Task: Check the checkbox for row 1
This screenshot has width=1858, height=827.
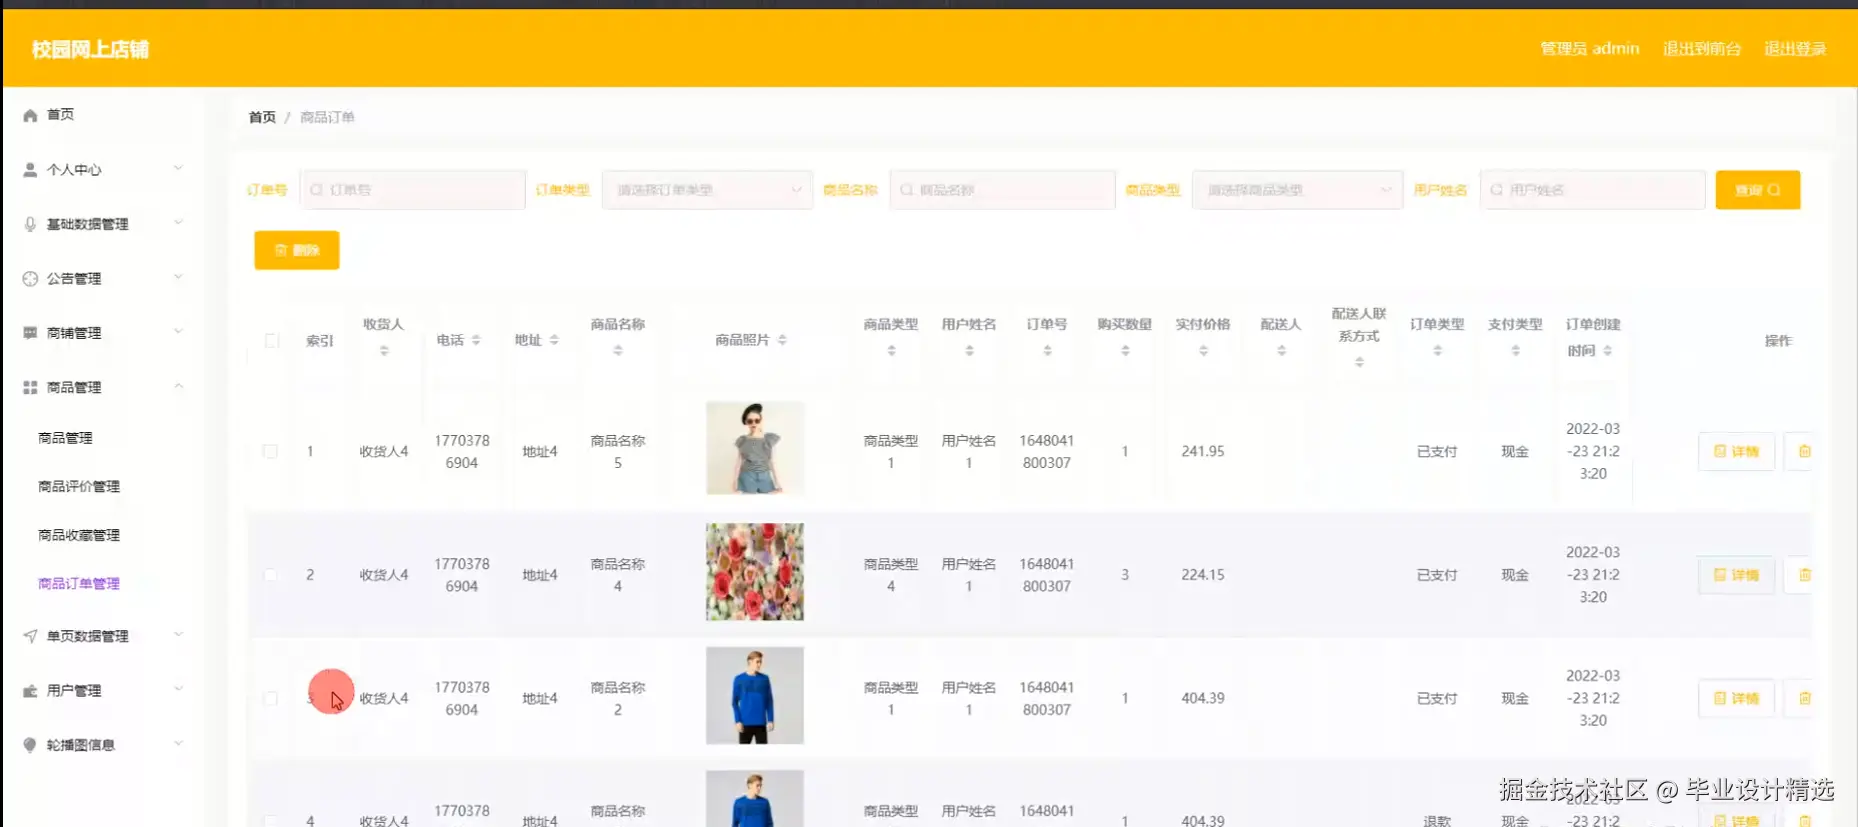Action: 270,451
